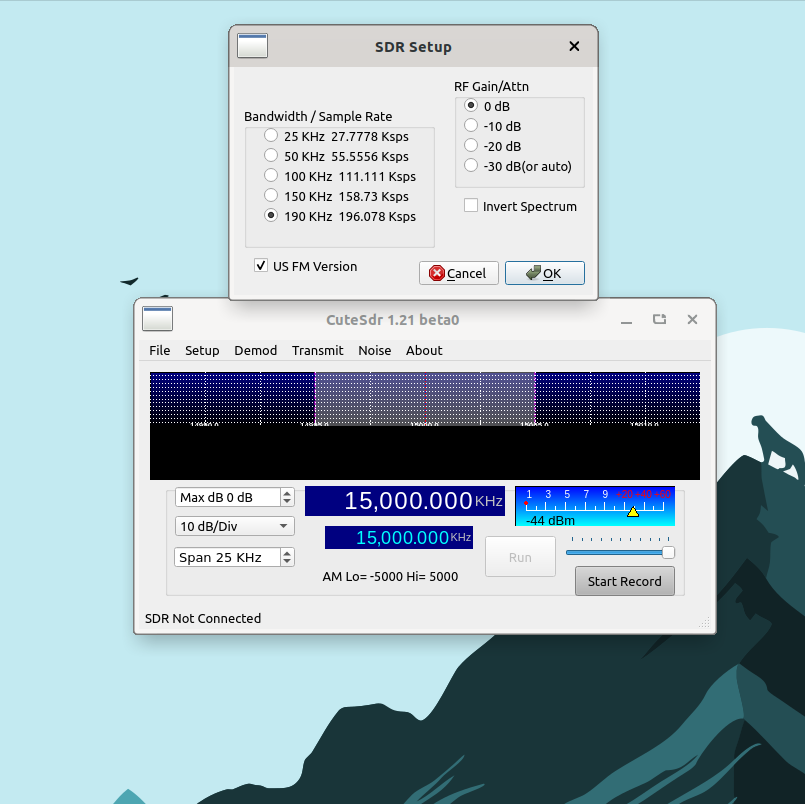
Task: Open the Demod menu
Action: click(x=255, y=350)
